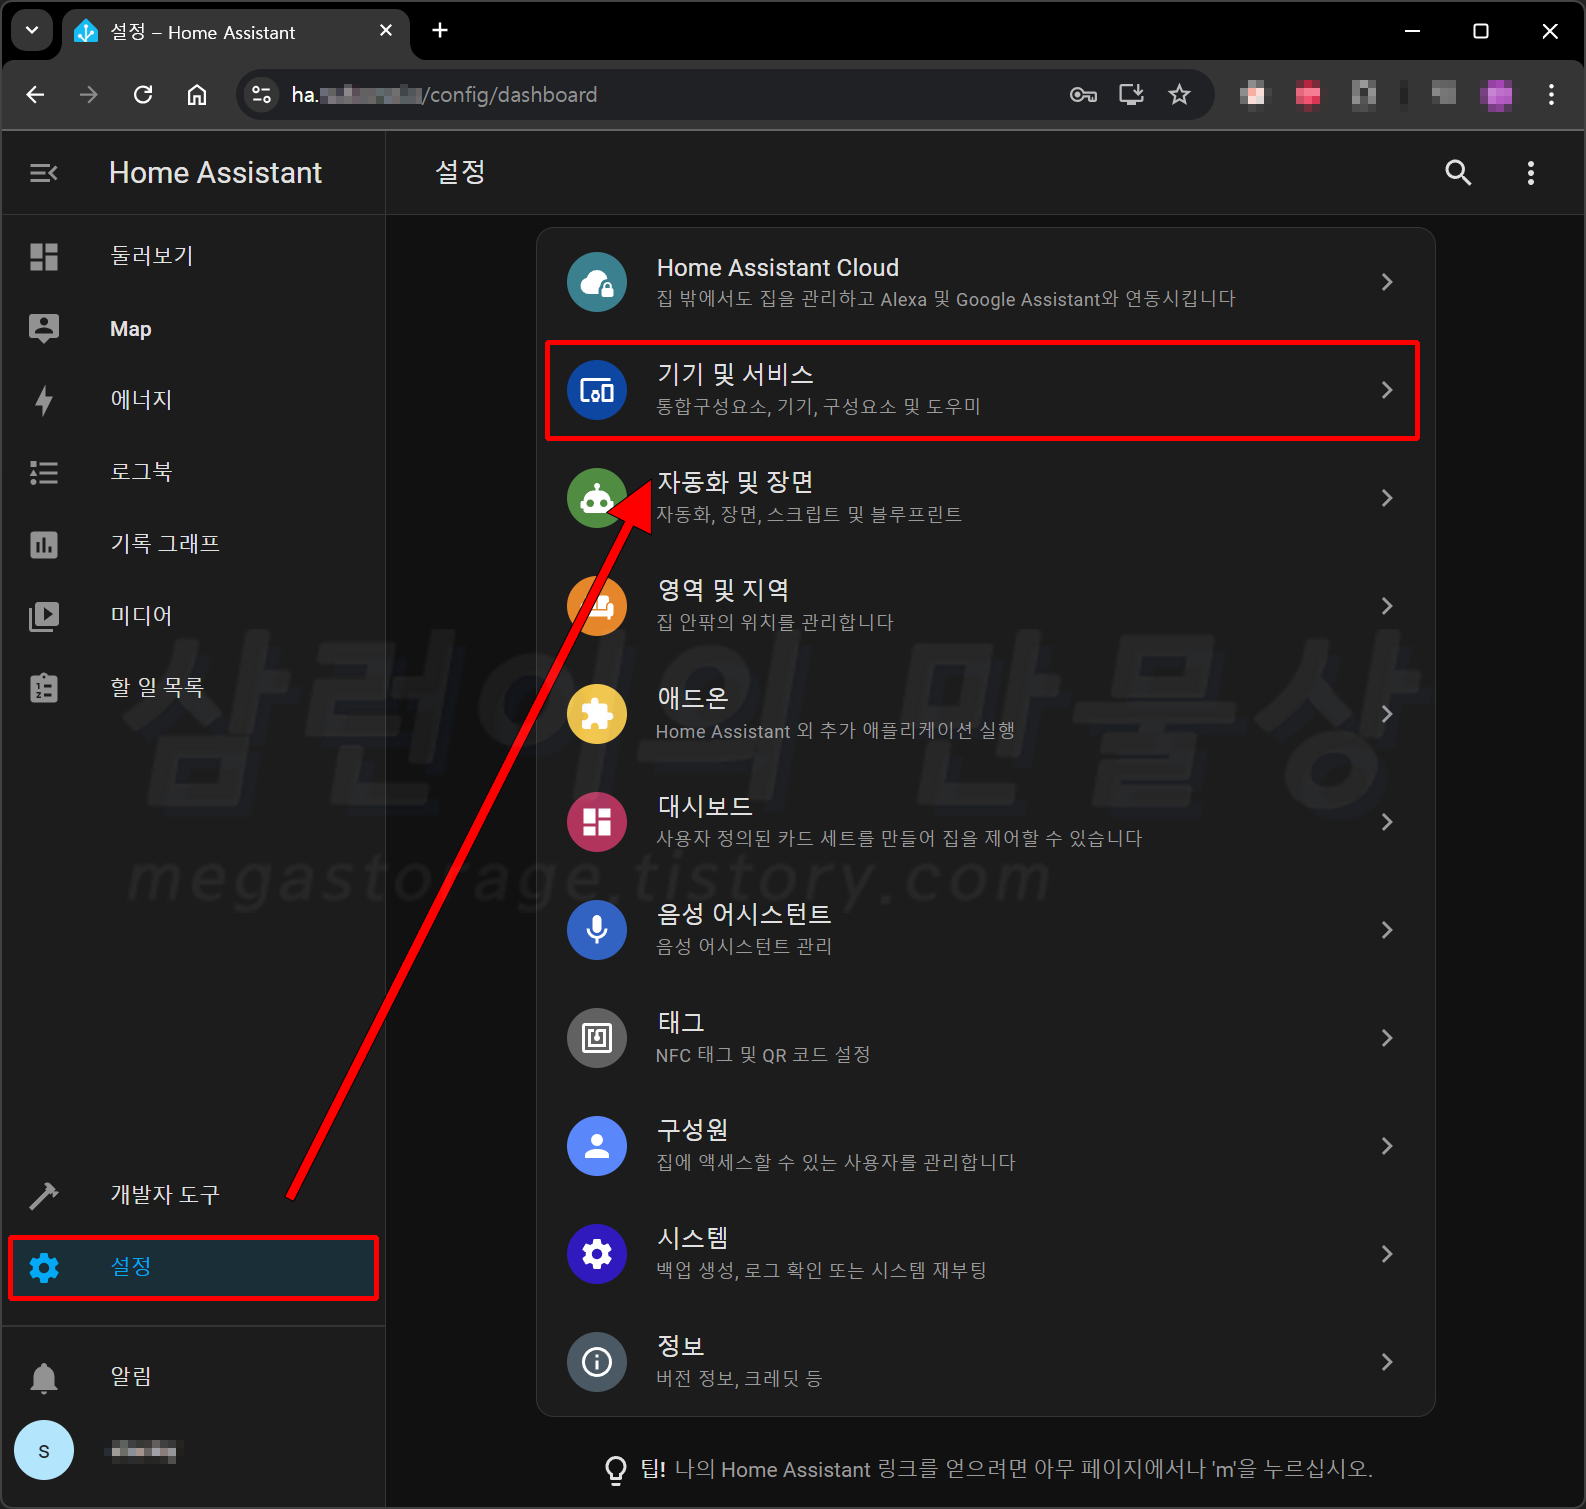The height and width of the screenshot is (1509, 1586).
Task: Click the 기기 및 서비스 devices icon
Action: (x=597, y=390)
